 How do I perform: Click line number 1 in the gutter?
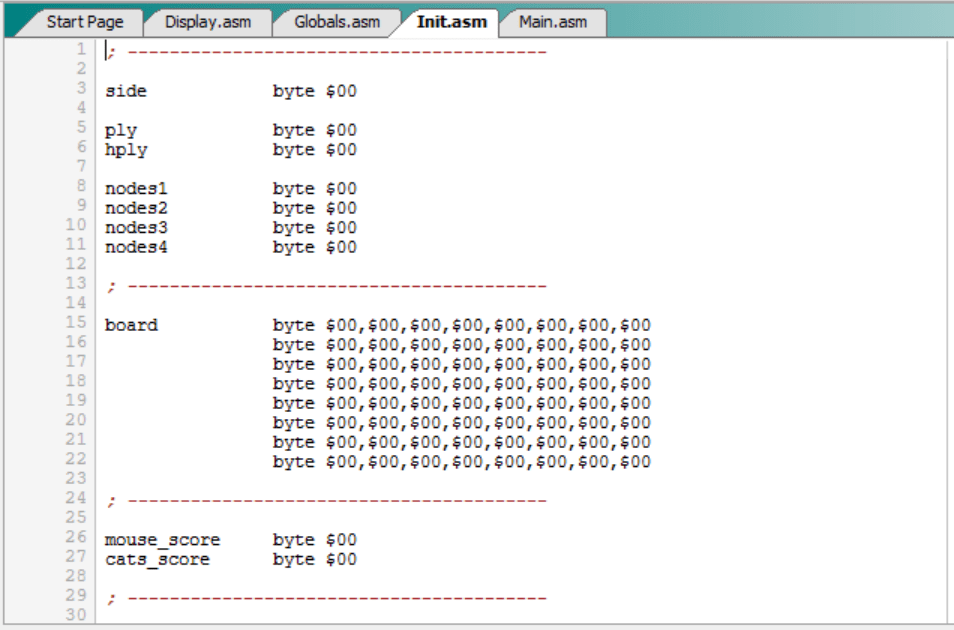point(81,49)
